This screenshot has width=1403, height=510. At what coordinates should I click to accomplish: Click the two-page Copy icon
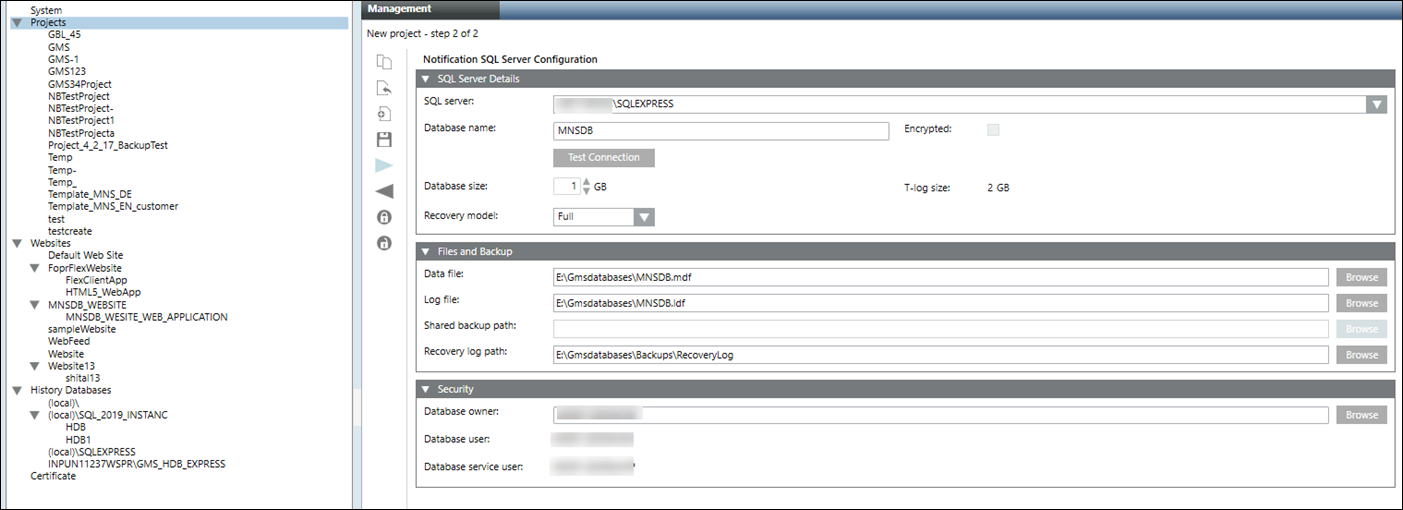point(384,62)
